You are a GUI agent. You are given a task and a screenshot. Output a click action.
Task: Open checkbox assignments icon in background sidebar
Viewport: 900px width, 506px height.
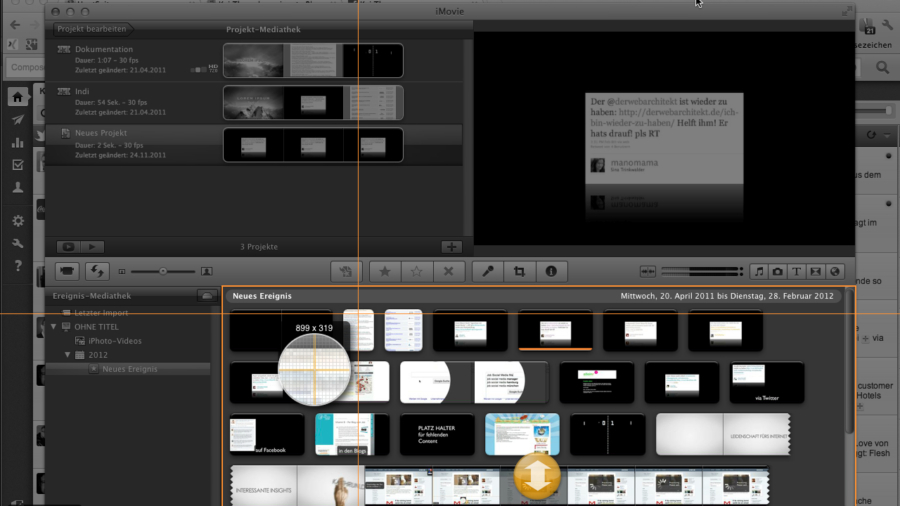point(18,165)
